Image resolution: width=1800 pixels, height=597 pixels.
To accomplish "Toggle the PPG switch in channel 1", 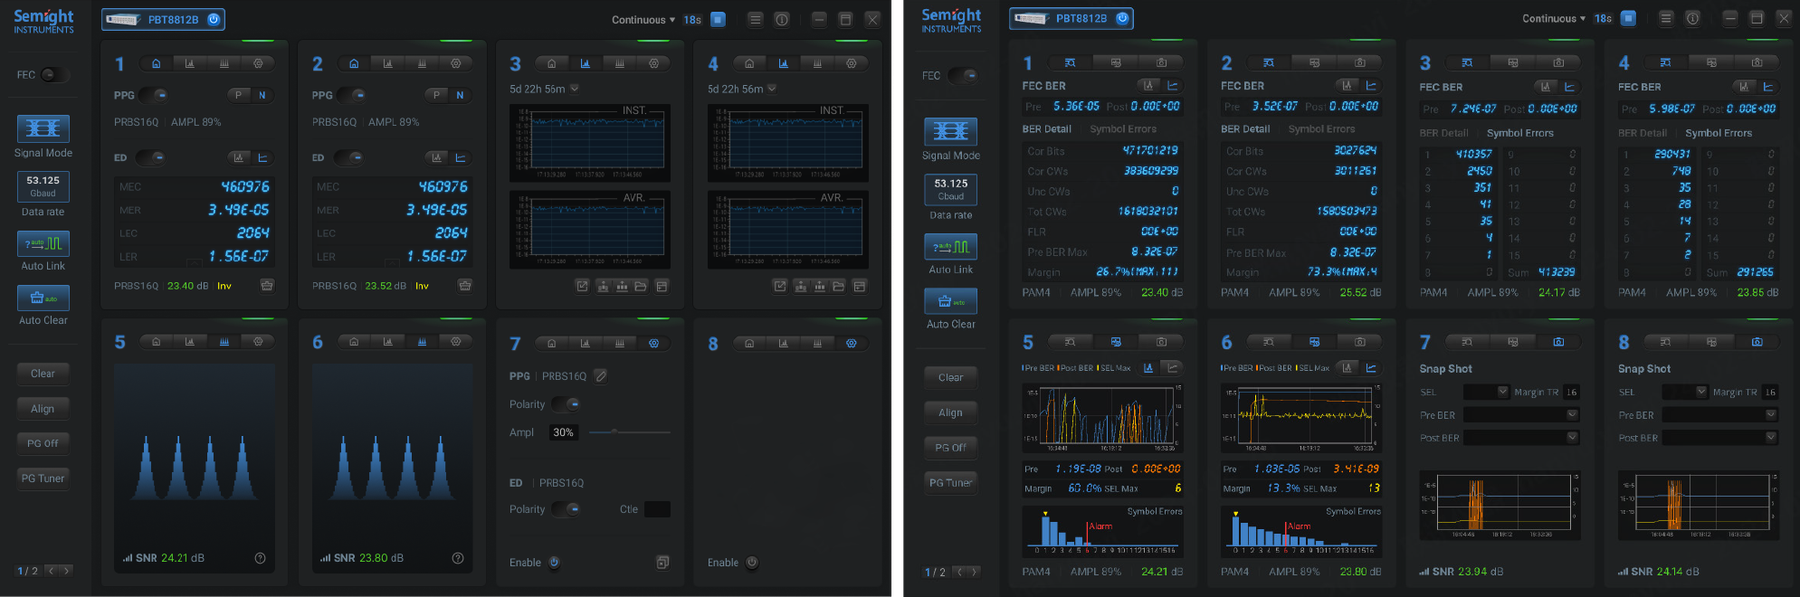I will pos(154,95).
